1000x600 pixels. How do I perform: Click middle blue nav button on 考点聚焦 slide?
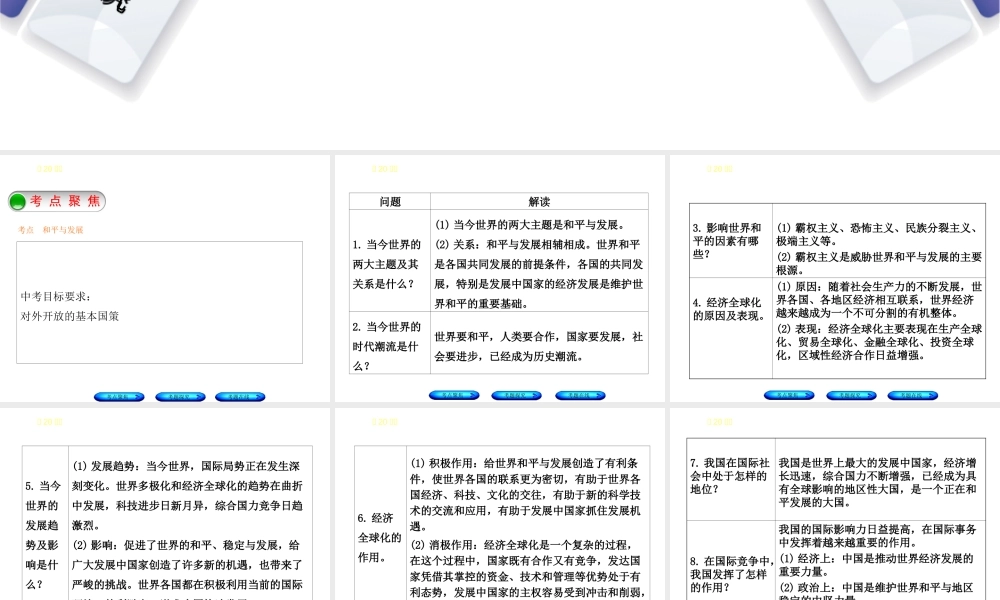[180, 397]
